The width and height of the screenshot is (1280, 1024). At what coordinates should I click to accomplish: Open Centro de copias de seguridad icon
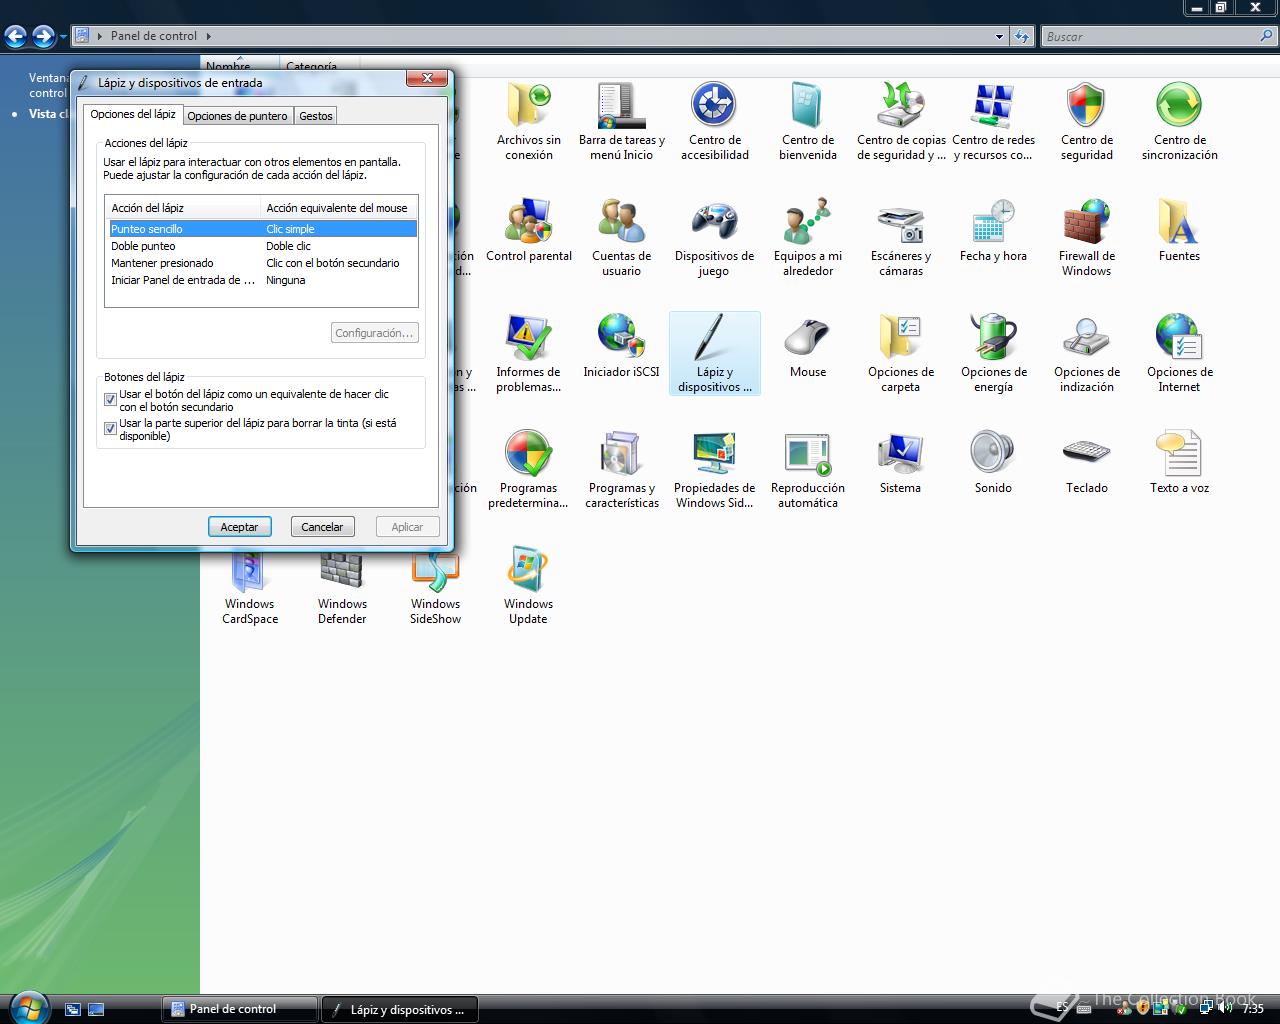tap(900, 122)
